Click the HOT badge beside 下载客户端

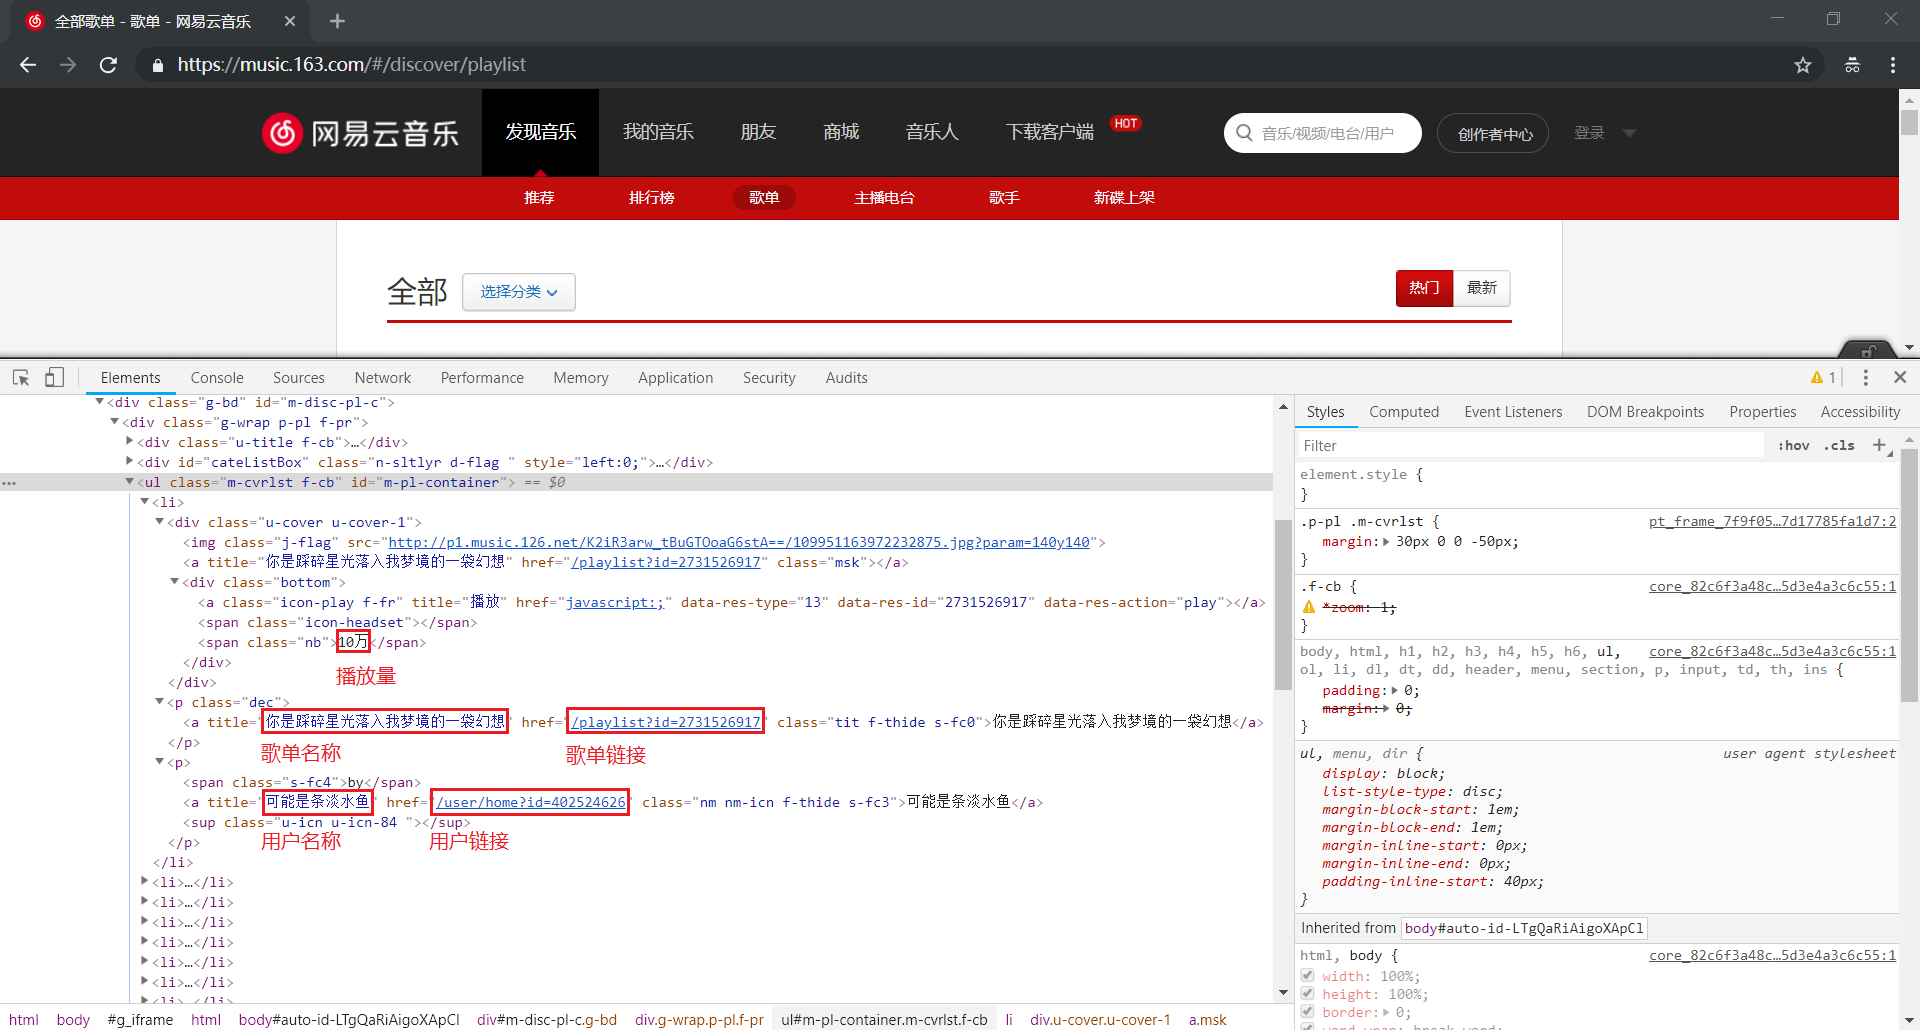(1126, 123)
